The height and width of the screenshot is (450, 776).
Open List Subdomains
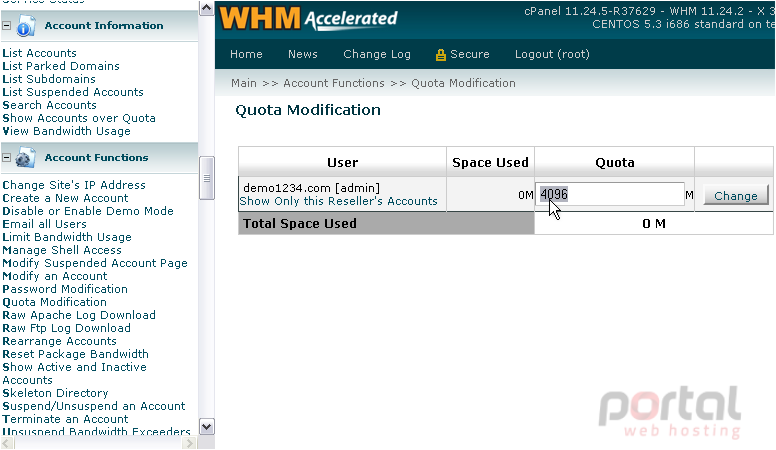(49, 79)
